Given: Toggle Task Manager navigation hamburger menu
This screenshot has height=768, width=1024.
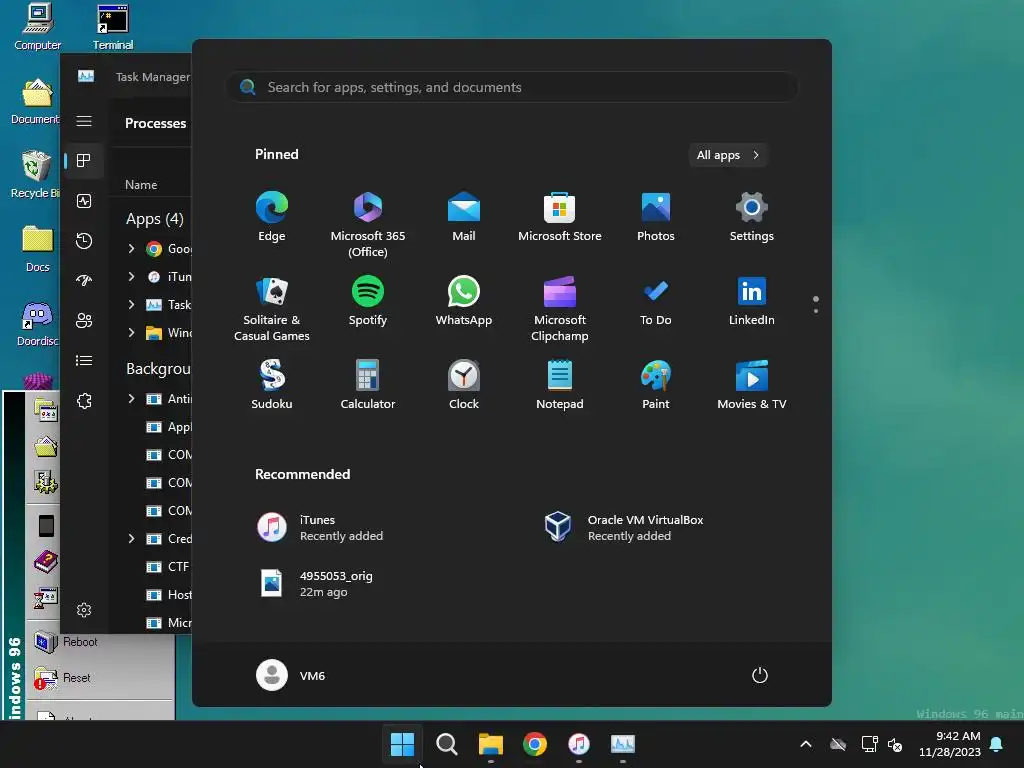Looking at the screenshot, I should [x=84, y=121].
